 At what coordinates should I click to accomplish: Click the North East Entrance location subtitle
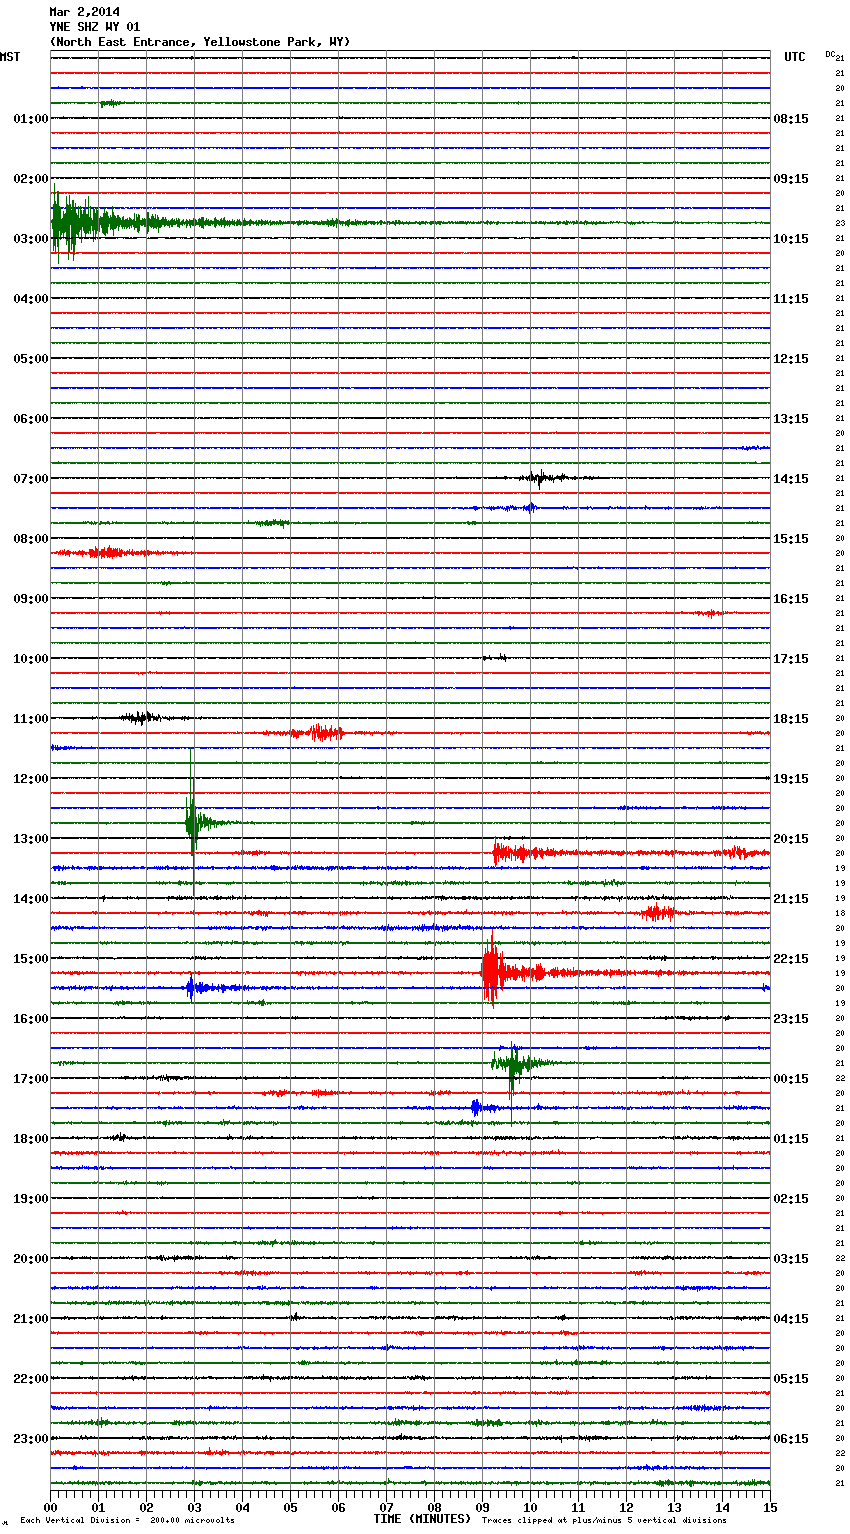[x=200, y=42]
